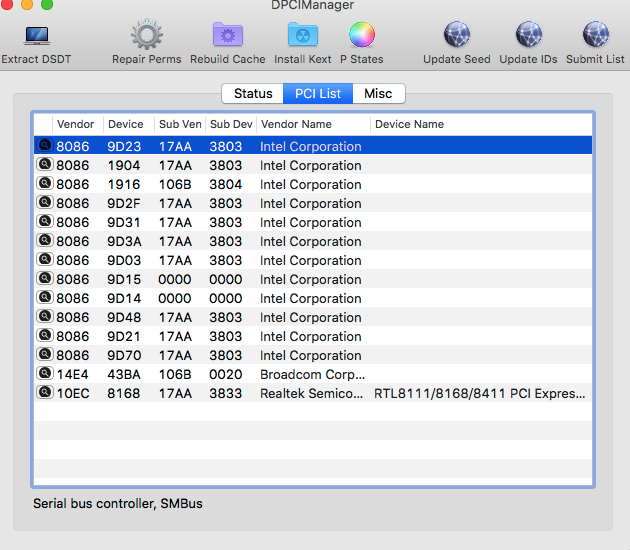Click the green maximize window button
Image resolution: width=630 pixels, height=550 pixels.
pos(47,5)
